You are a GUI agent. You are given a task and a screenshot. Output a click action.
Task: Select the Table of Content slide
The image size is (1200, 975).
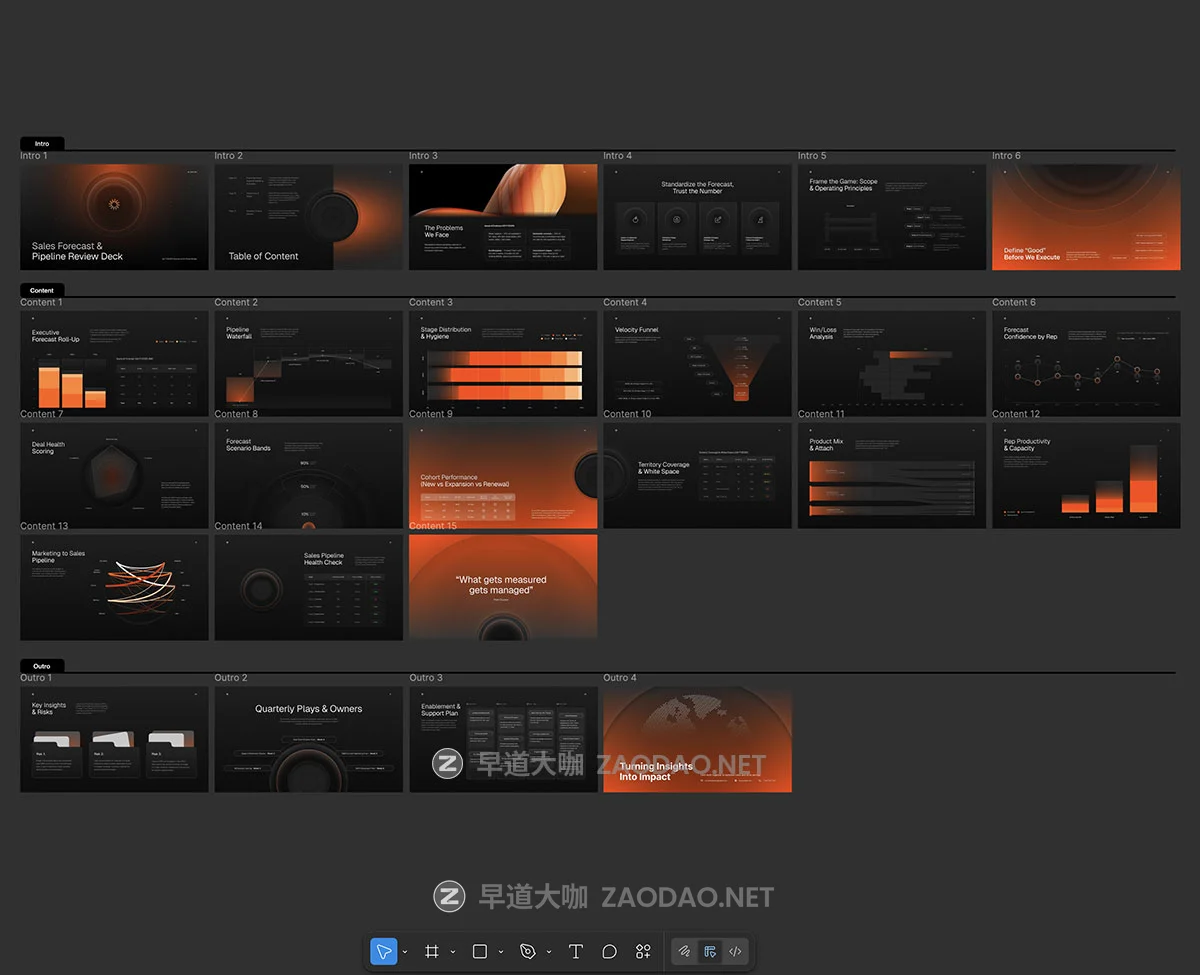point(308,217)
